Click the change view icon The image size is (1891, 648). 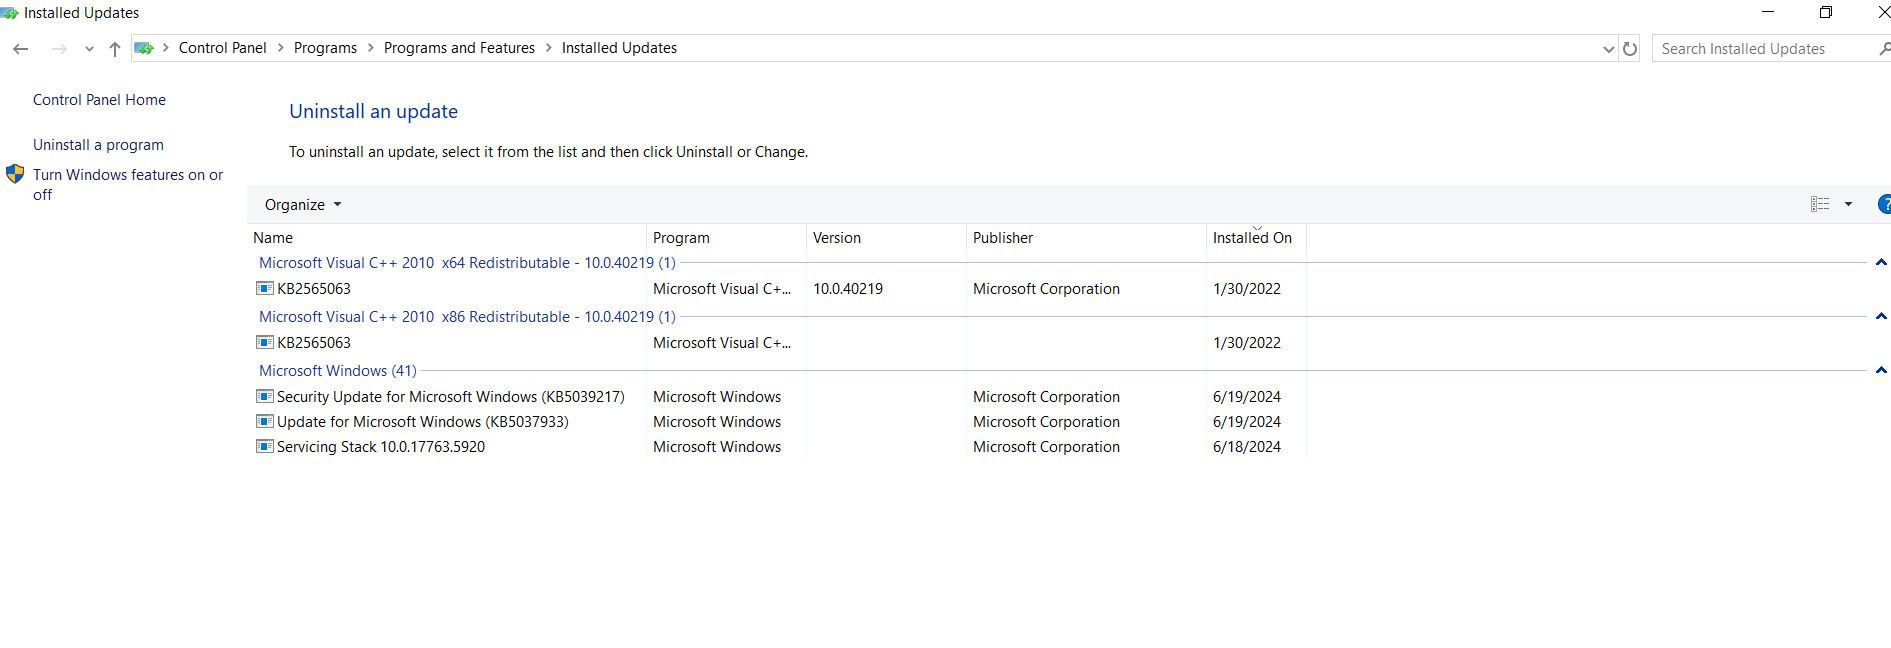[x=1820, y=204]
